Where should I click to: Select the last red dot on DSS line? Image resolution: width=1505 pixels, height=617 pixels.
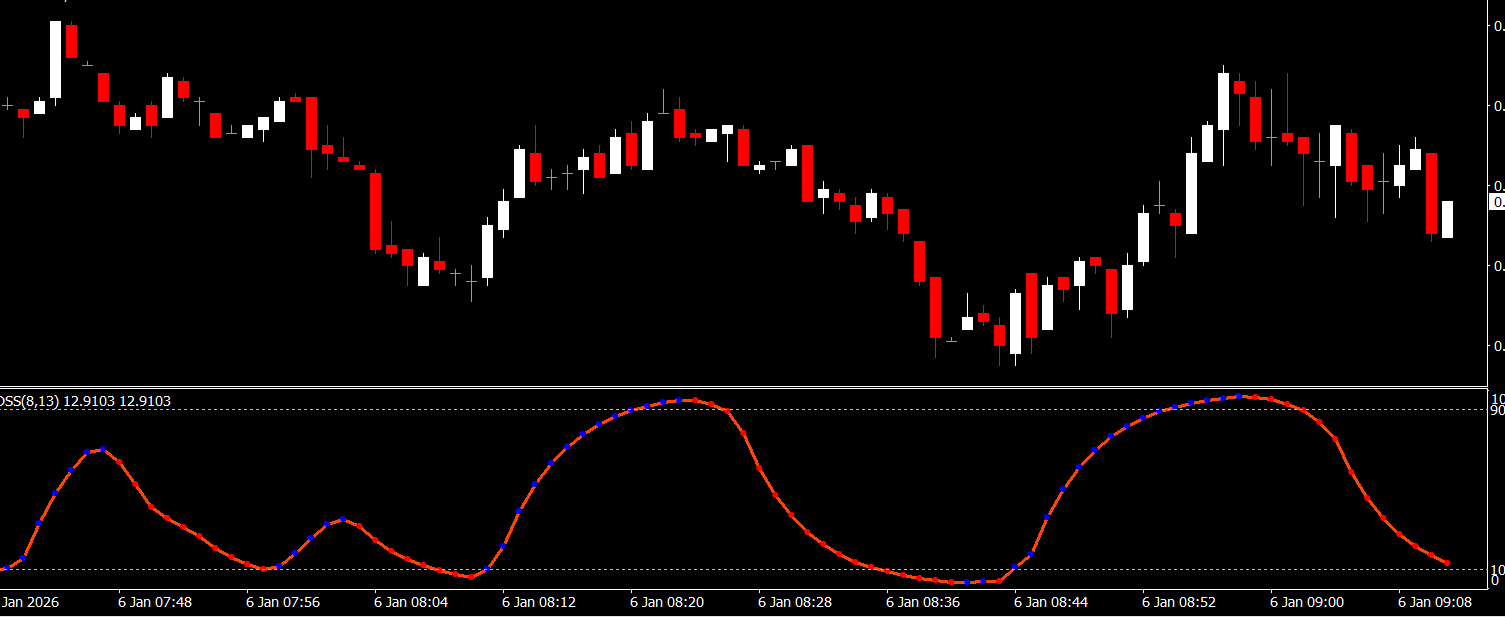click(x=1447, y=564)
